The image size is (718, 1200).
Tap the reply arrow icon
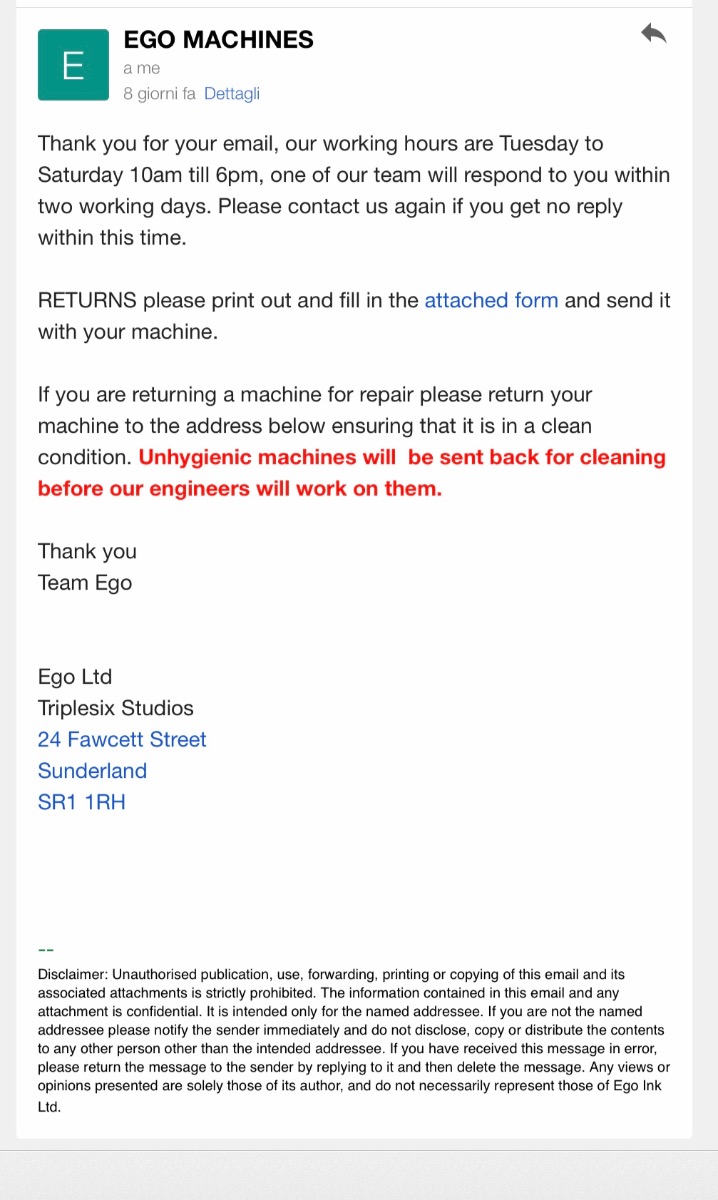tap(654, 34)
